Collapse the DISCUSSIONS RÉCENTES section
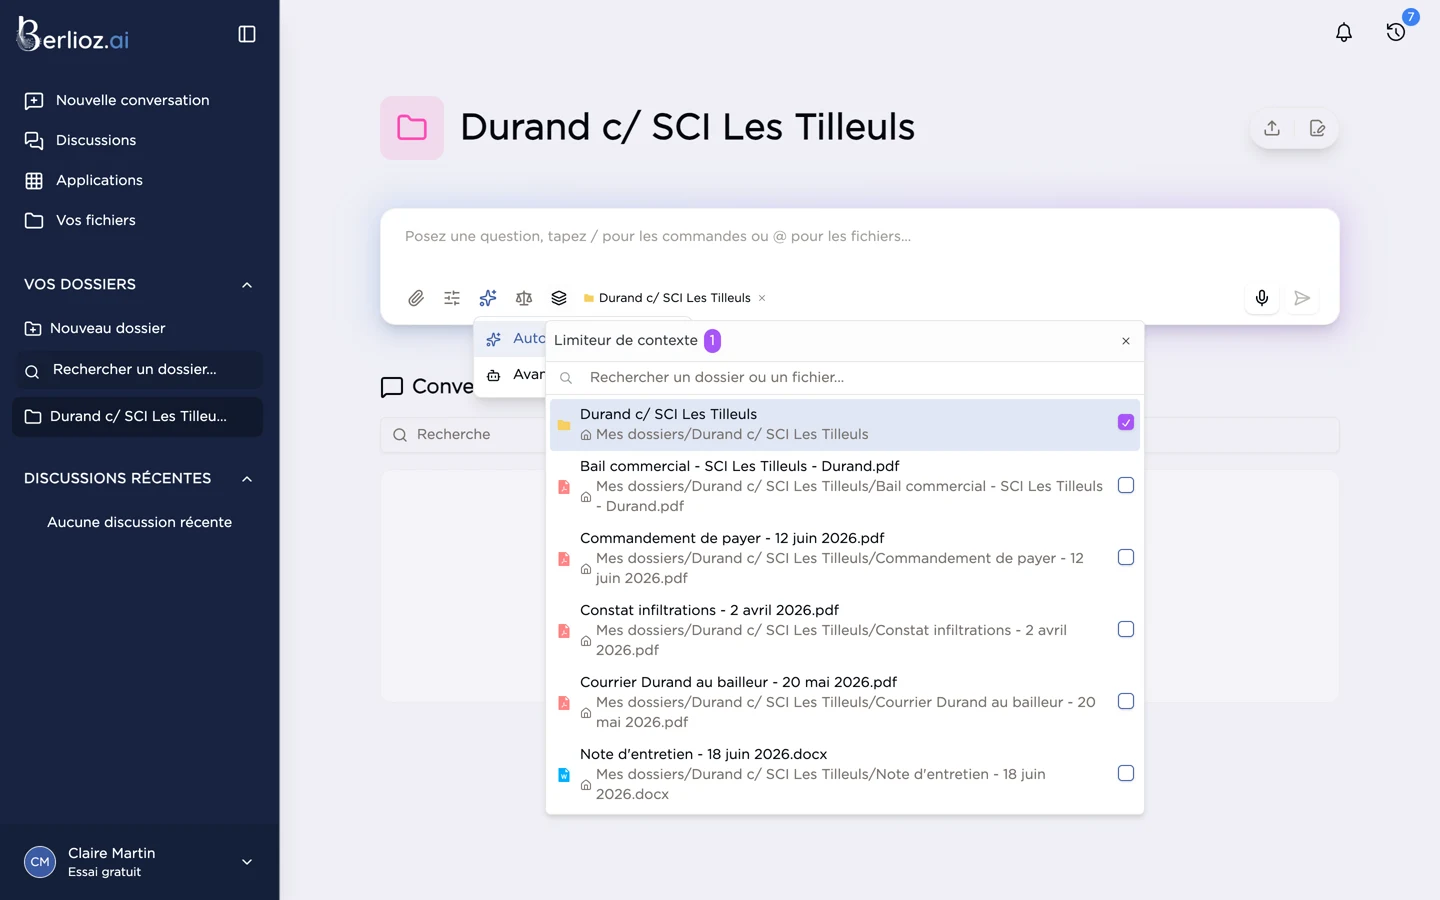1440x900 pixels. pos(247,479)
